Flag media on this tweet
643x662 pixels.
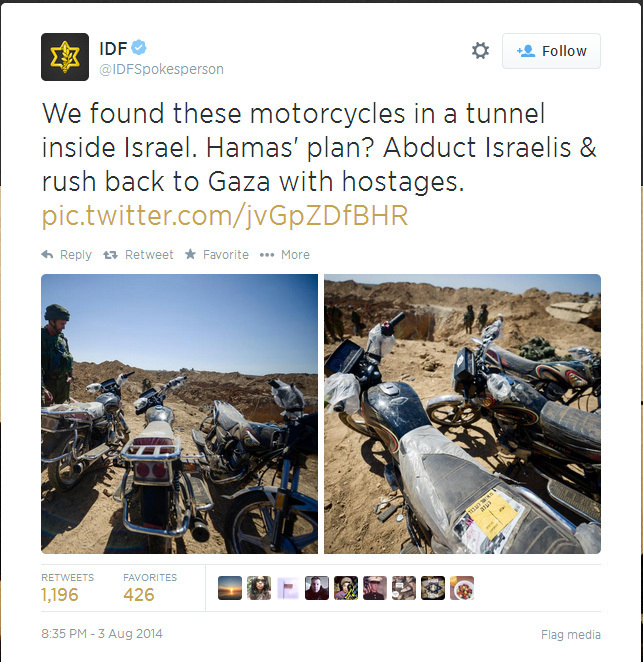point(571,635)
